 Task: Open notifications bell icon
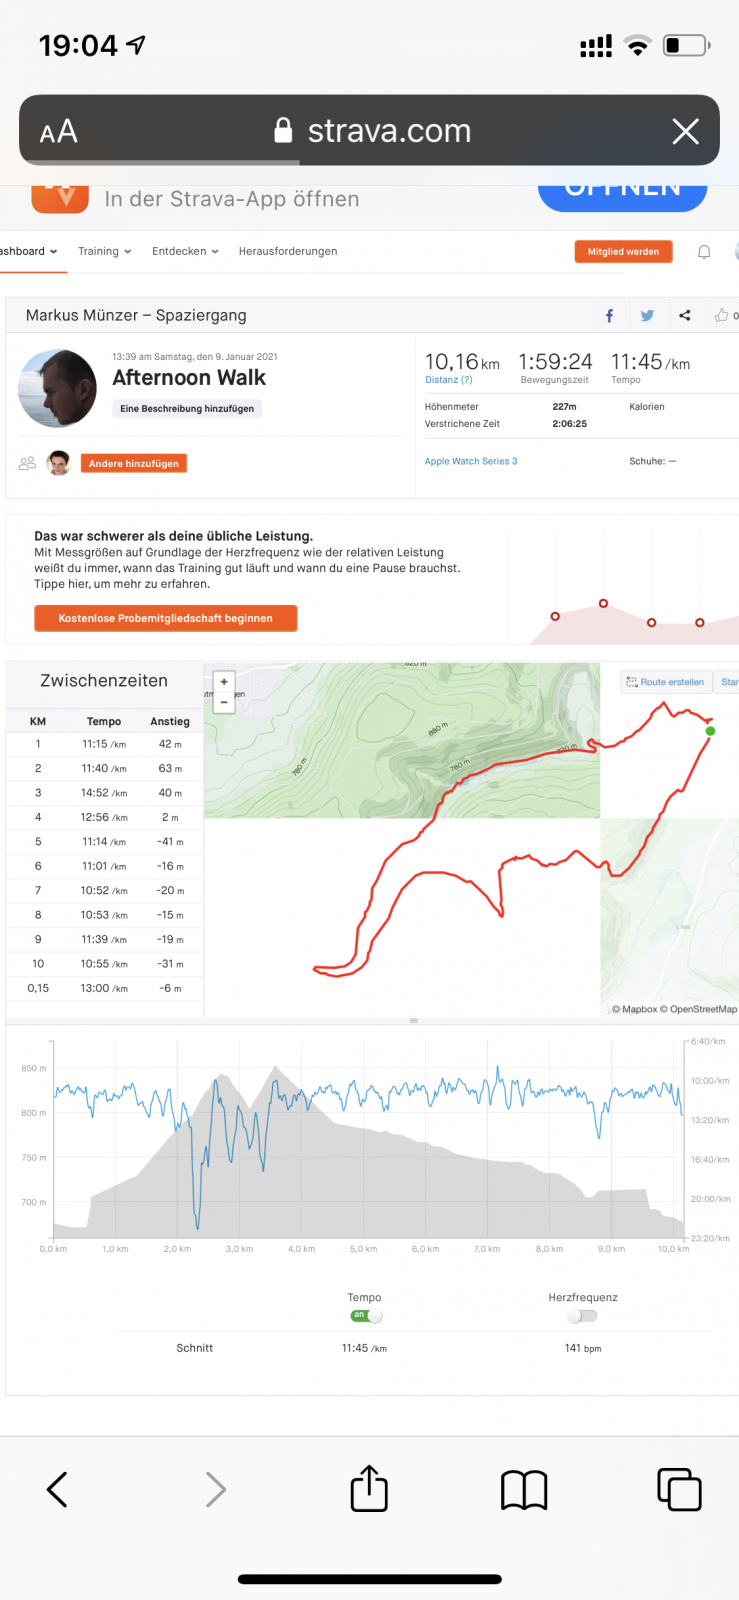pos(704,252)
